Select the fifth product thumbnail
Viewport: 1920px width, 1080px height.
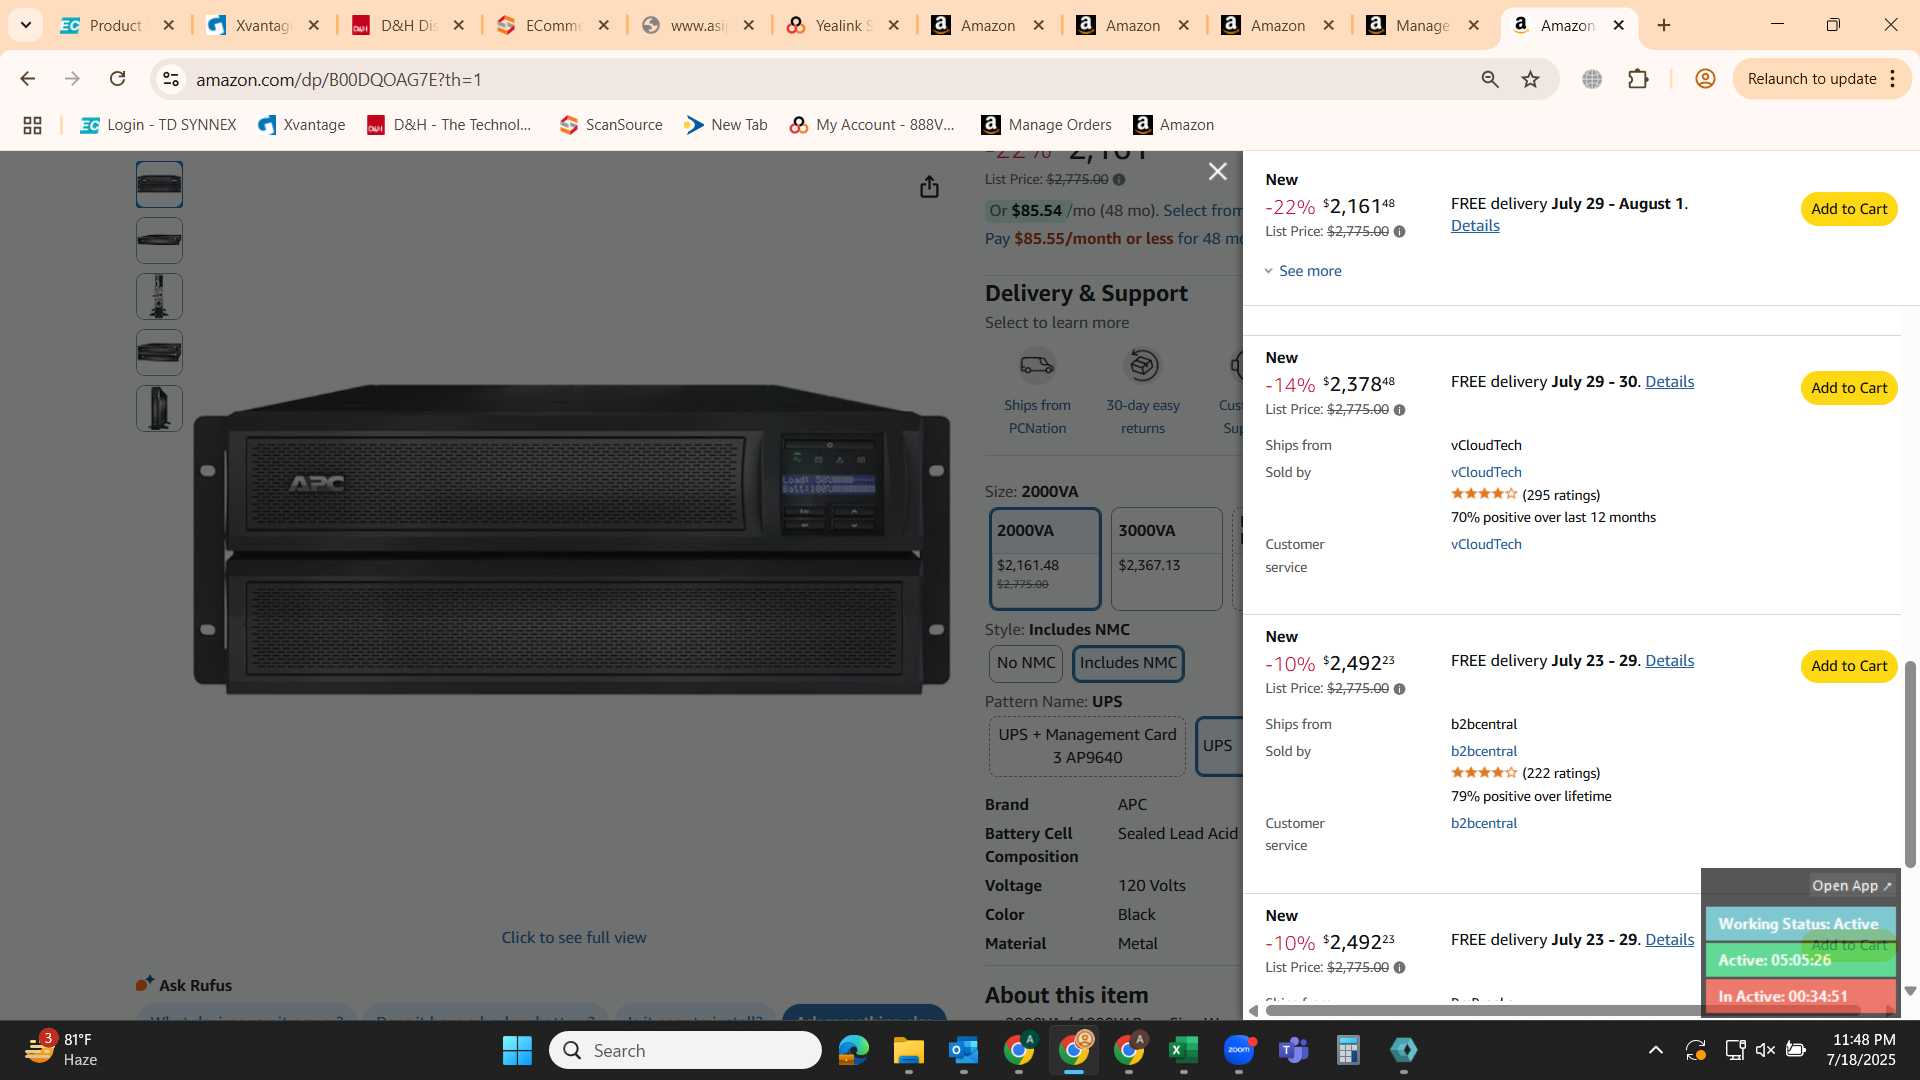(159, 409)
